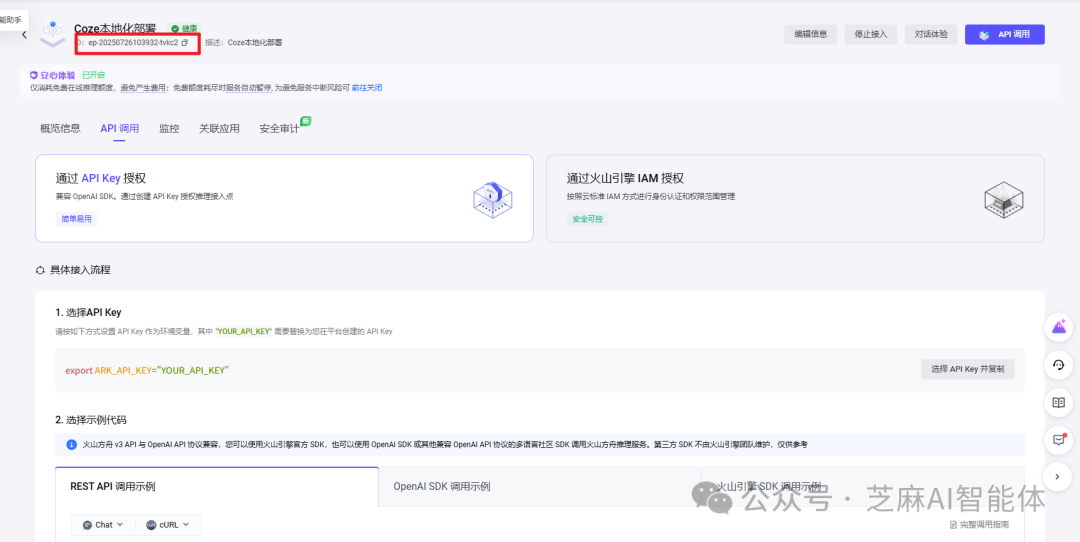Open the Chat type dropdown
The height and width of the screenshot is (542, 1080).
click(103, 525)
